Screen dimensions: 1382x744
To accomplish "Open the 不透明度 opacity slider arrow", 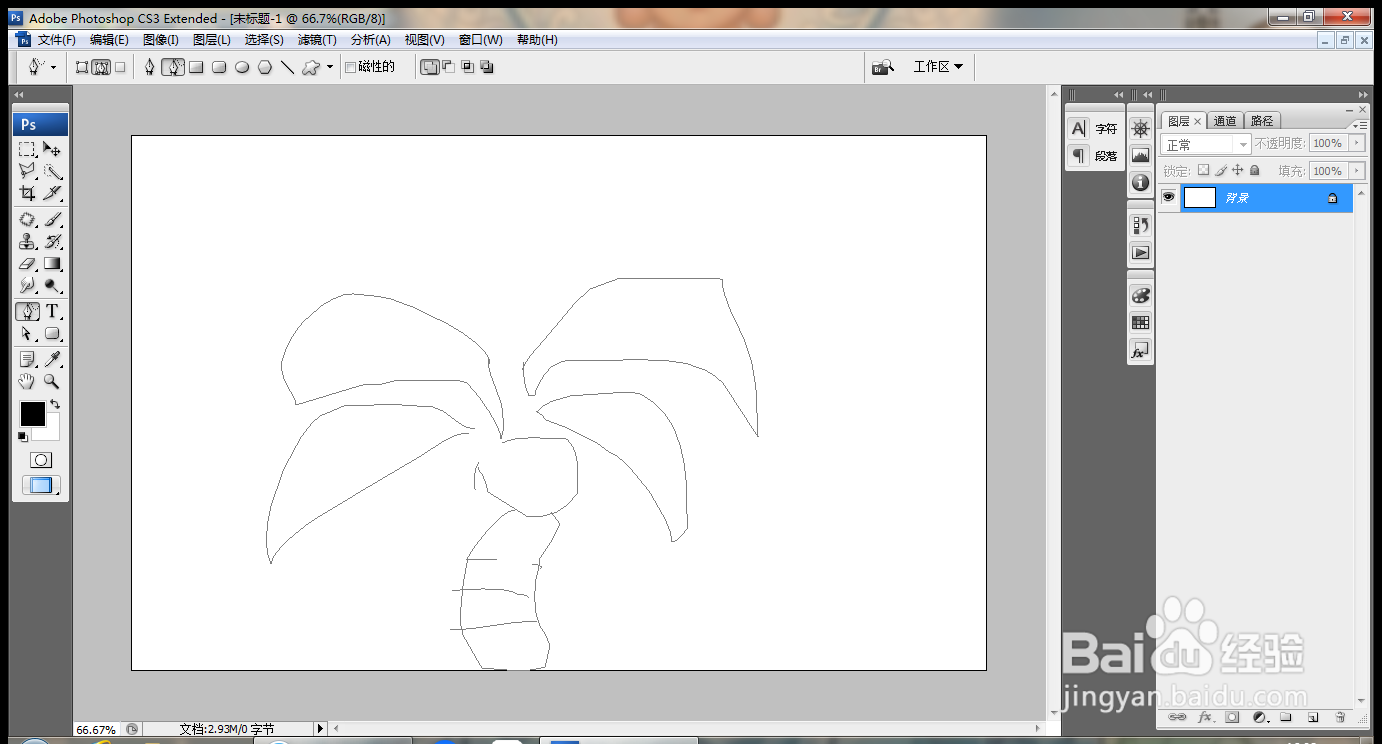I will pyautogui.click(x=1357, y=144).
